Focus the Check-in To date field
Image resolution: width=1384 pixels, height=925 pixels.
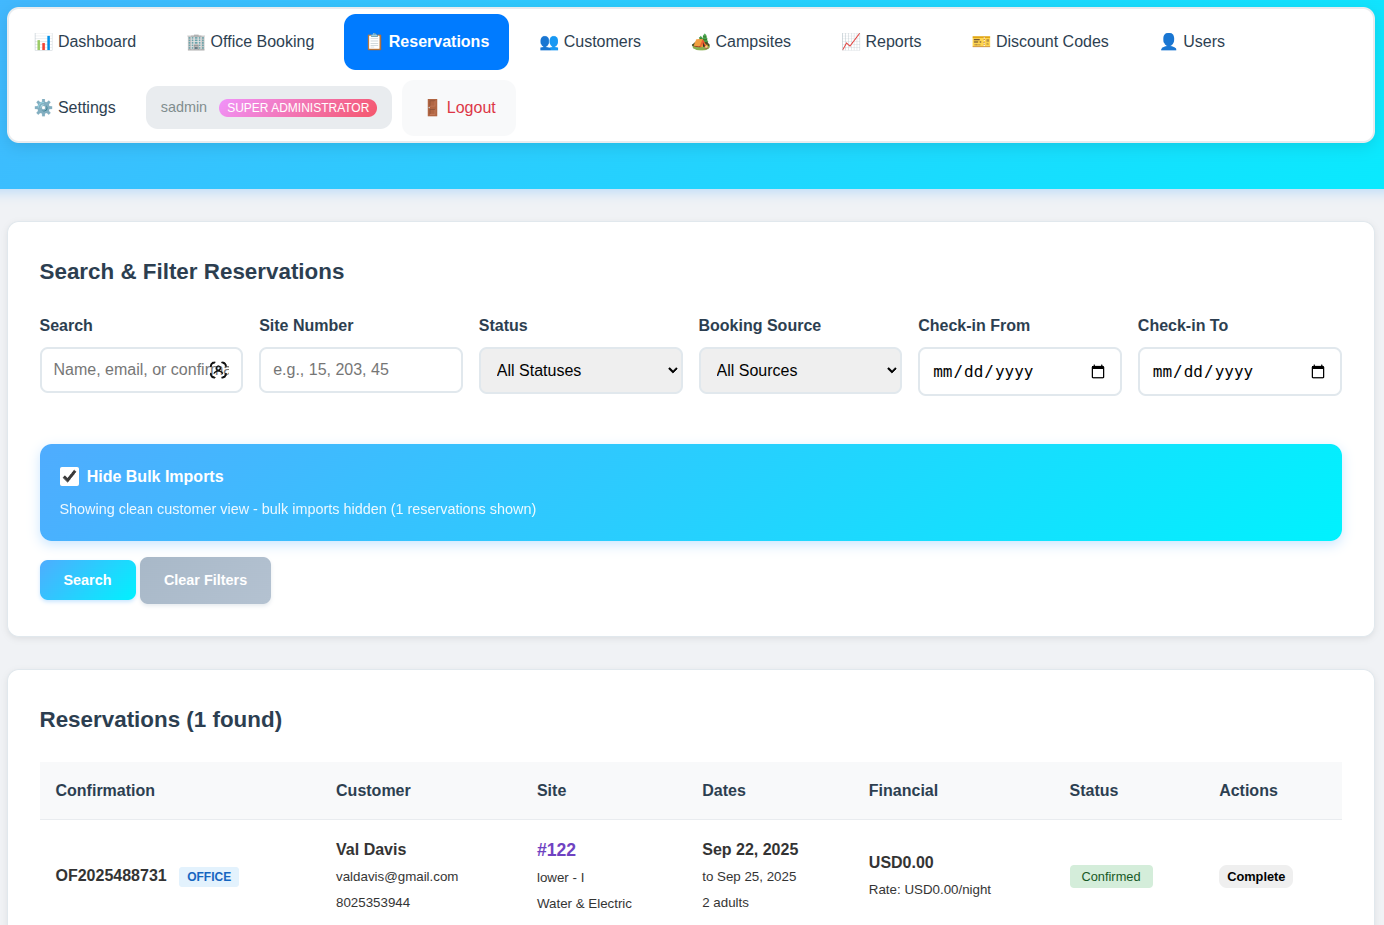point(1240,372)
